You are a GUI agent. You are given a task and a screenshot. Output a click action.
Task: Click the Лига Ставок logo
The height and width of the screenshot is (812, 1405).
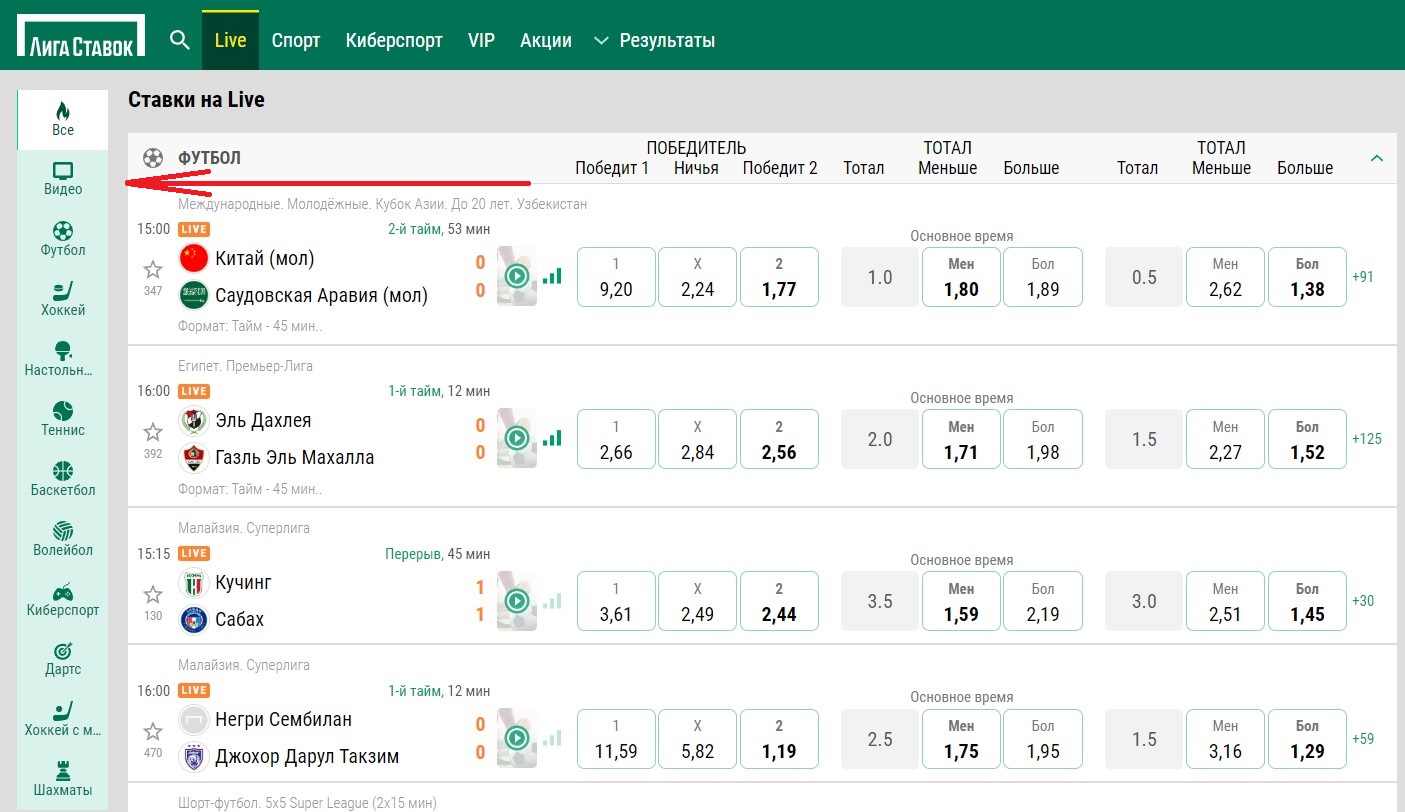pyautogui.click(x=80, y=35)
